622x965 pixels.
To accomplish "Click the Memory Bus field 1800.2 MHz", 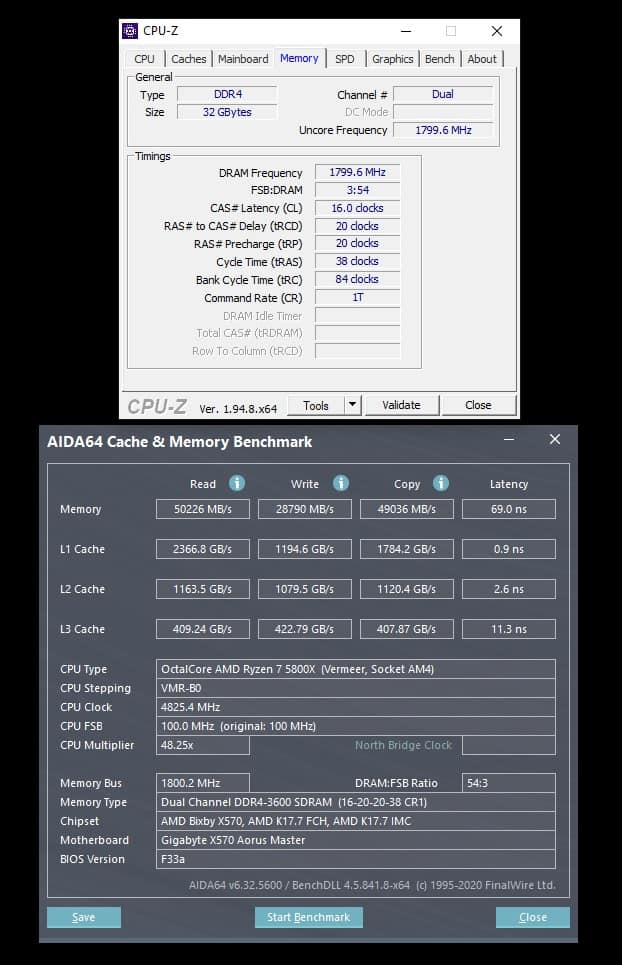I will (203, 783).
